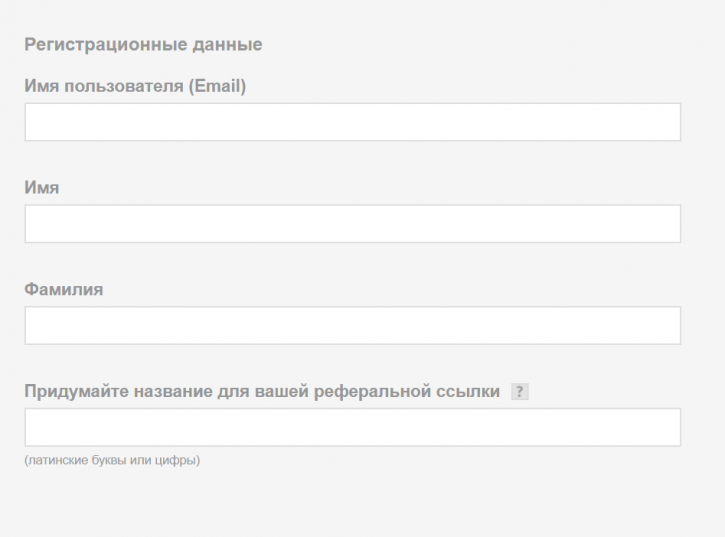
Task: Open the question mark help icon
Action: 520,392
